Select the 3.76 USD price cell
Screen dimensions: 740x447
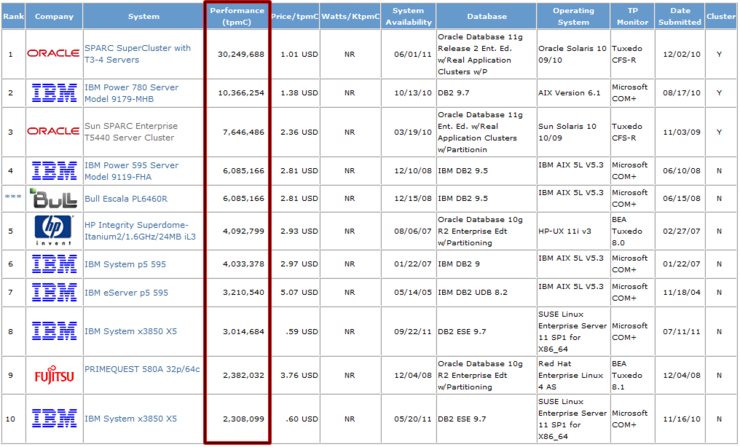coord(299,375)
